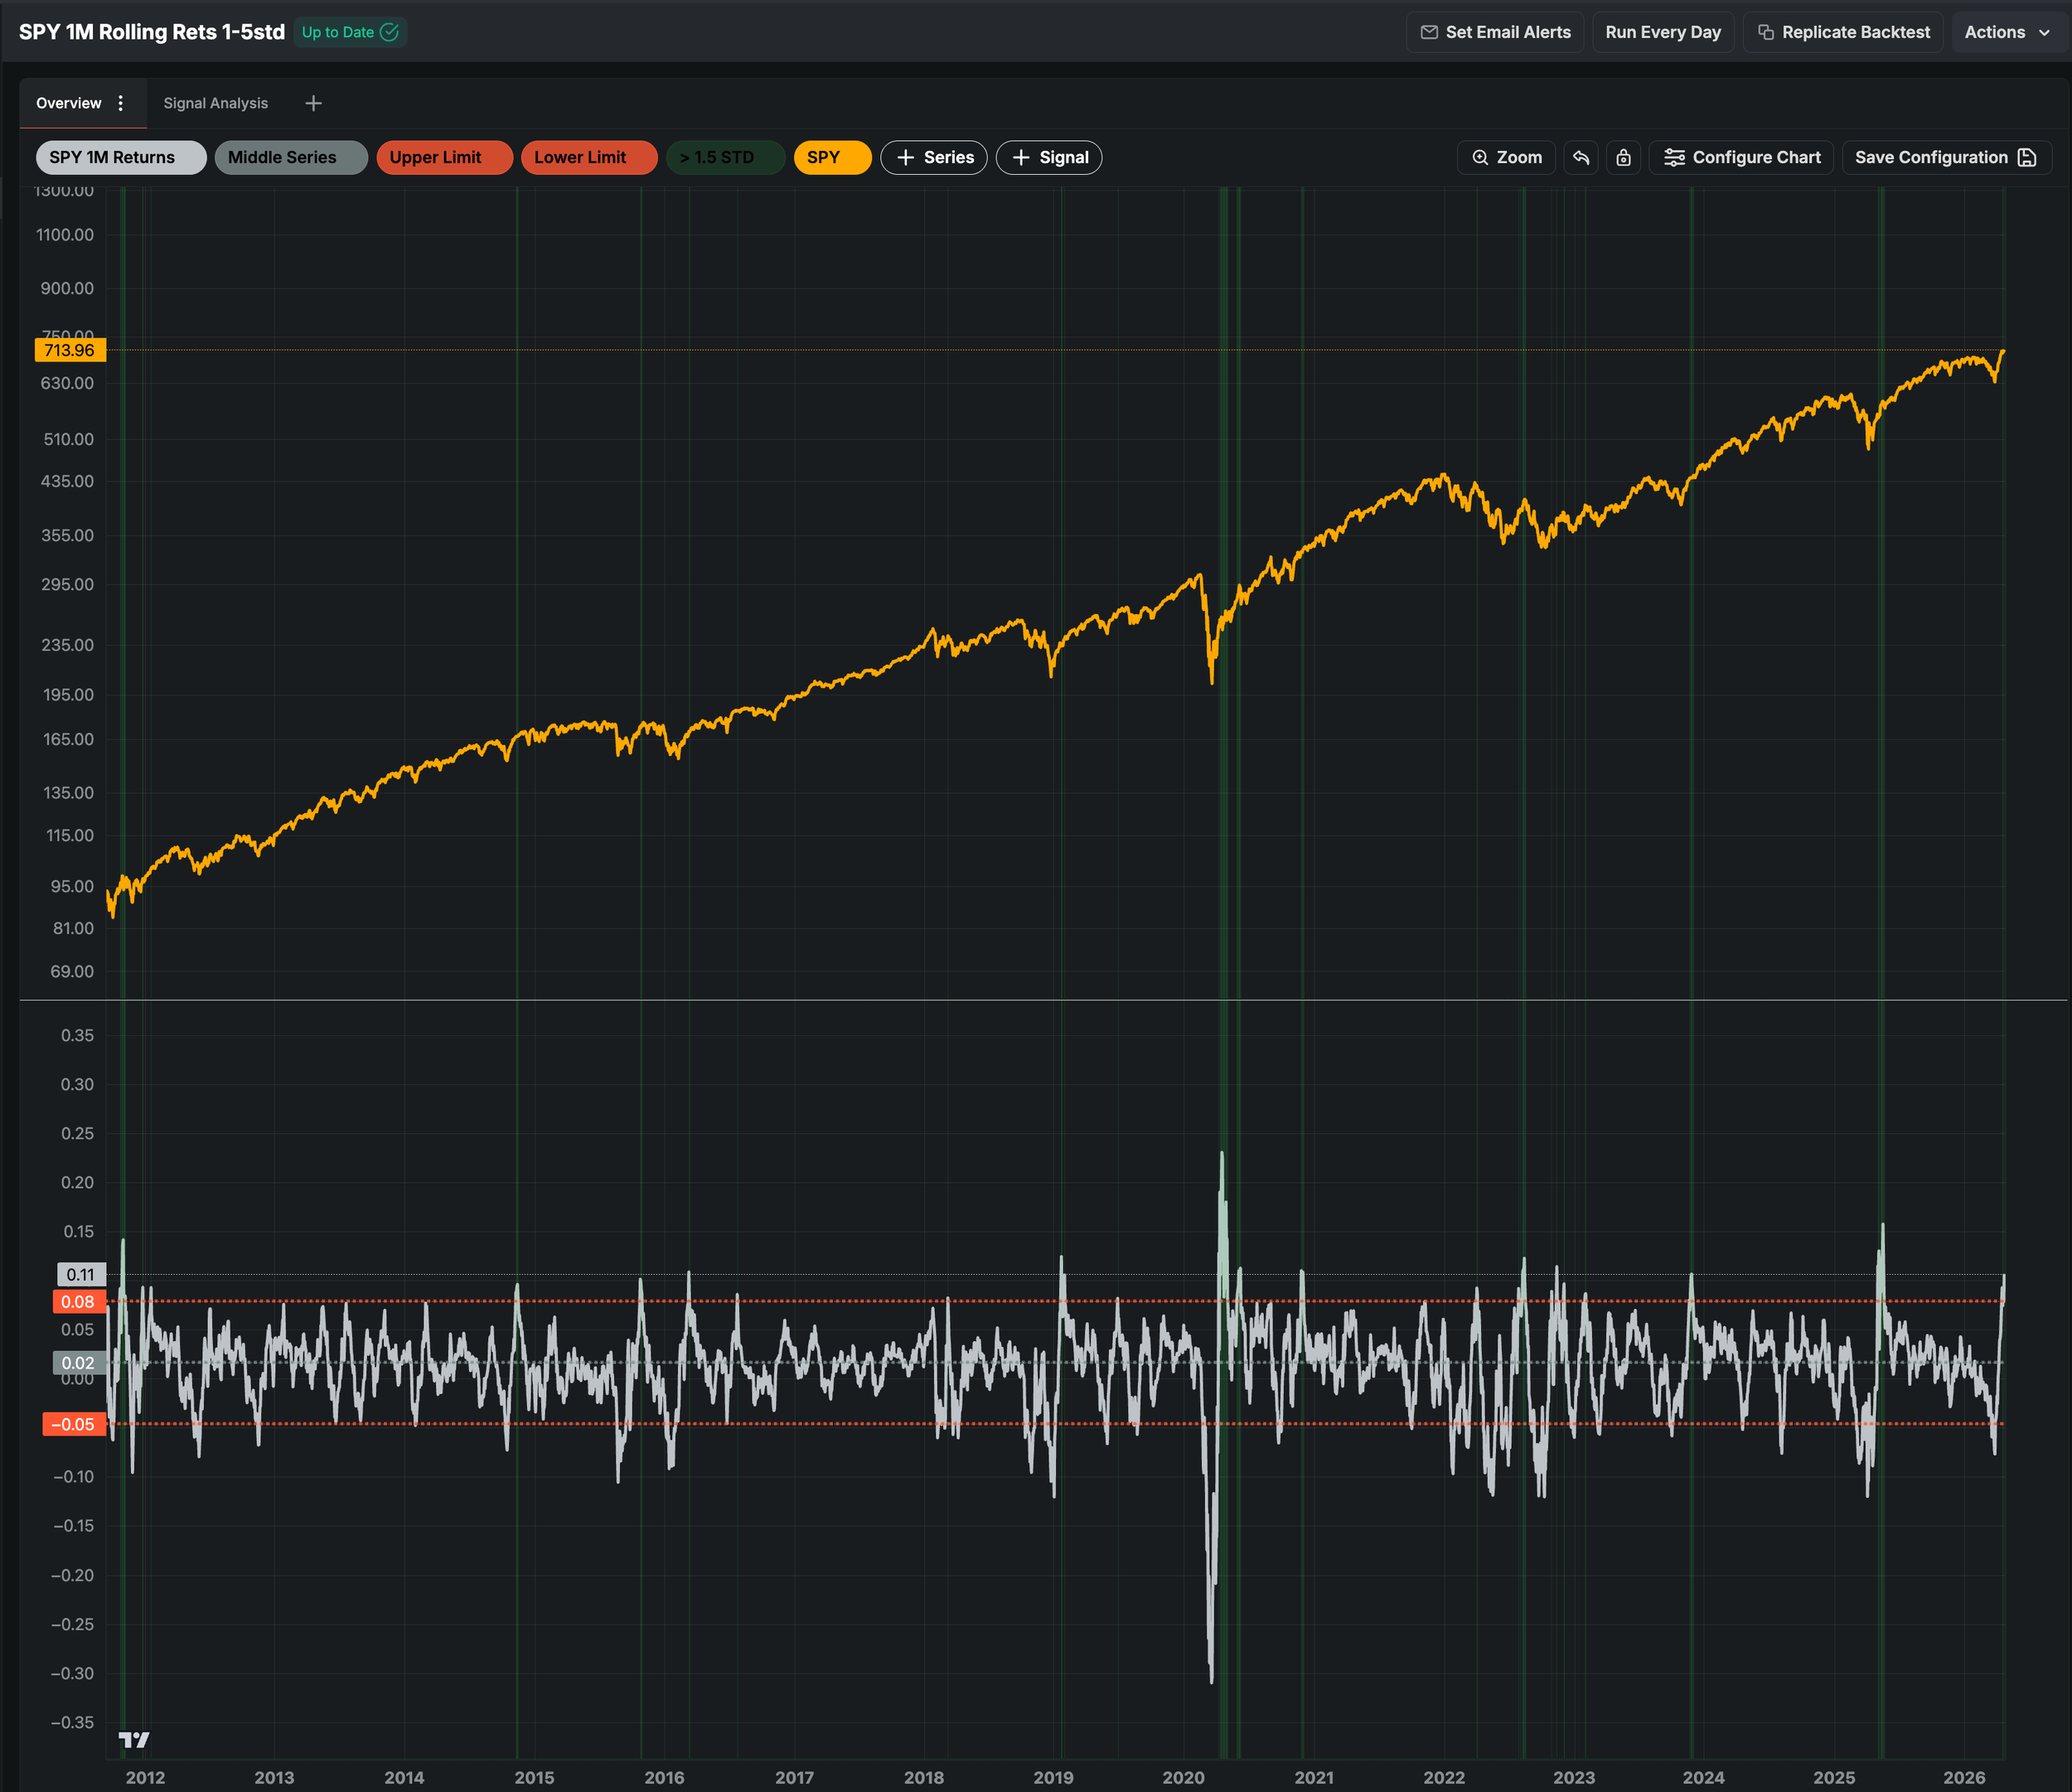
Task: Click the Configure Chart sliders button
Action: point(1741,158)
